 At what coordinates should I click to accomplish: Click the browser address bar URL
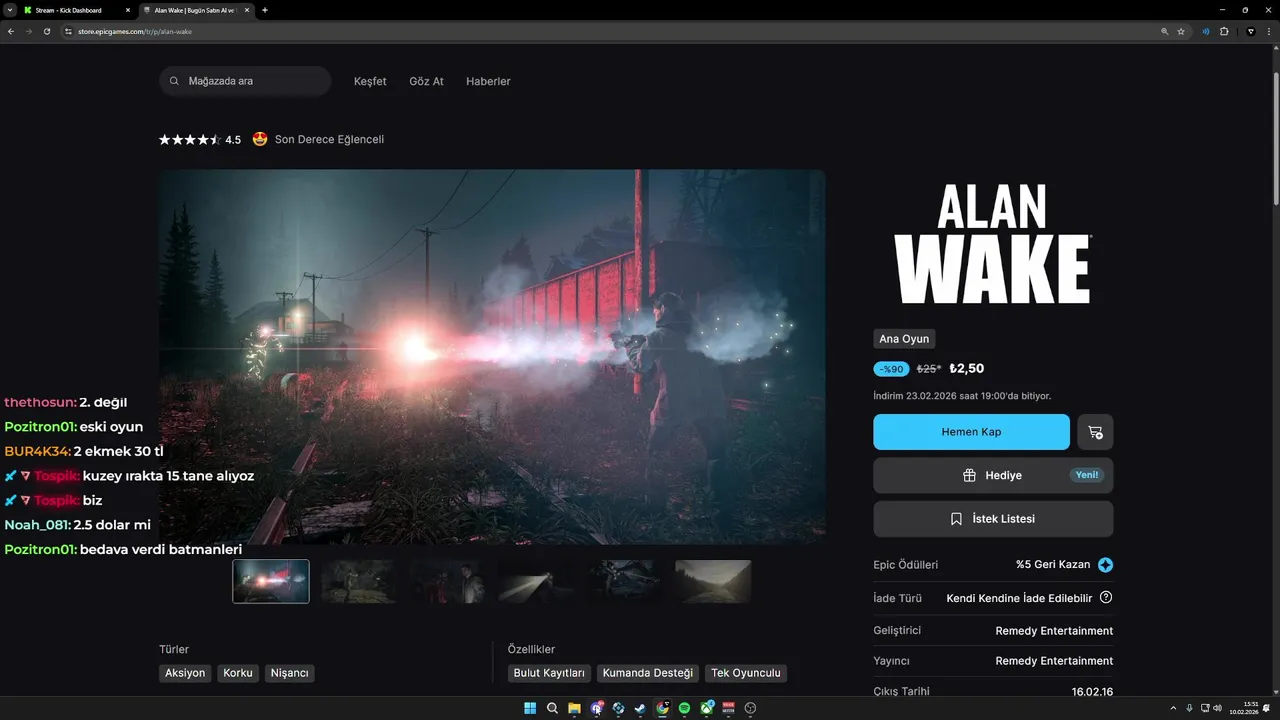tap(135, 31)
